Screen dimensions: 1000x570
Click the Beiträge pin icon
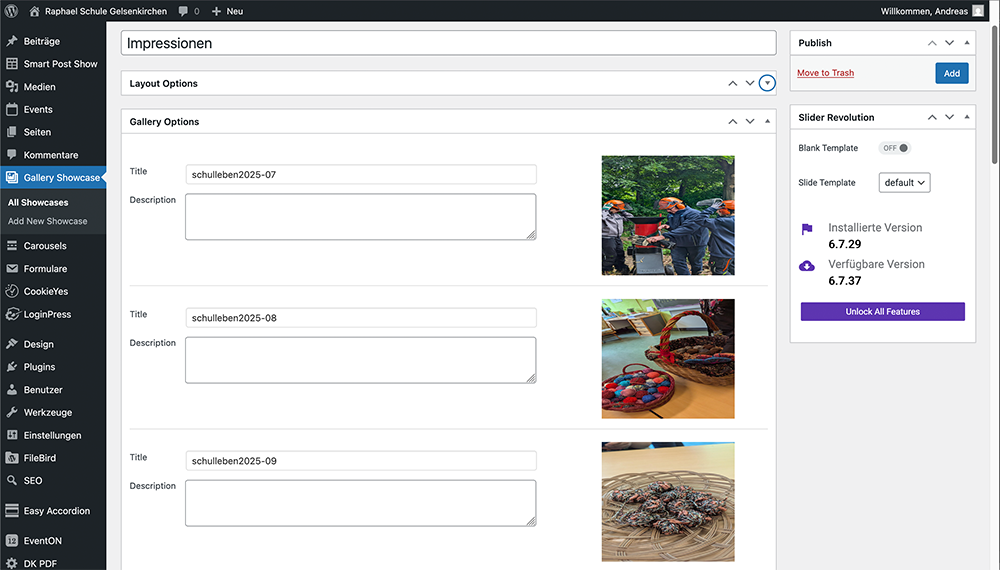[11, 41]
